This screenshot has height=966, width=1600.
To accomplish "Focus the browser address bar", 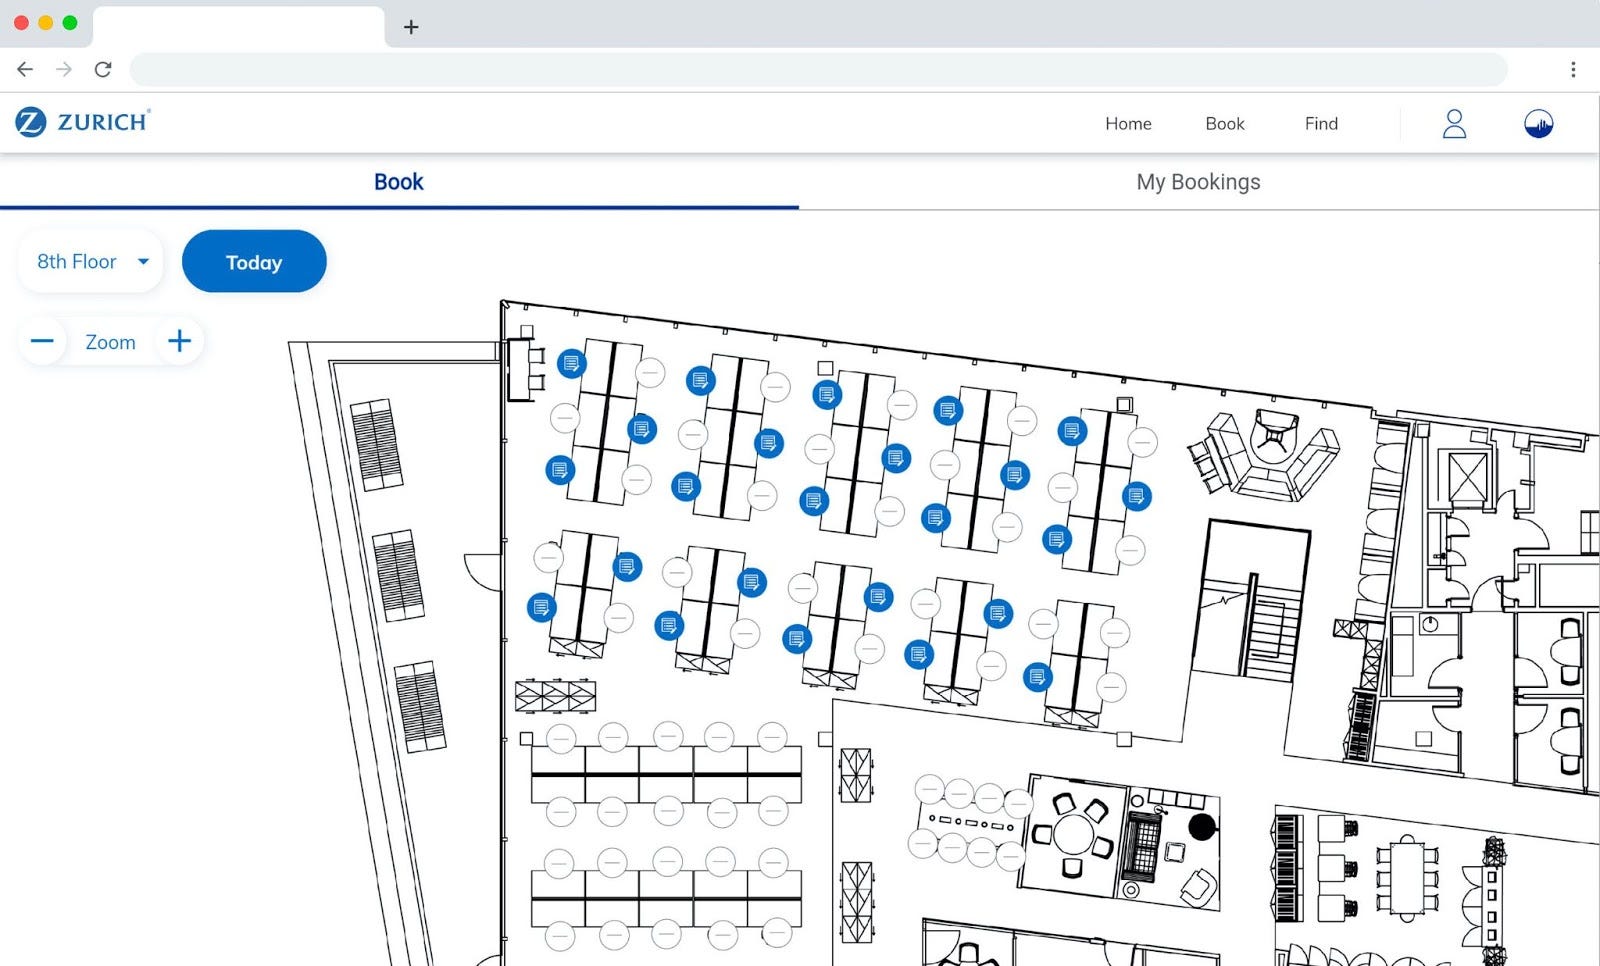I will [819, 69].
